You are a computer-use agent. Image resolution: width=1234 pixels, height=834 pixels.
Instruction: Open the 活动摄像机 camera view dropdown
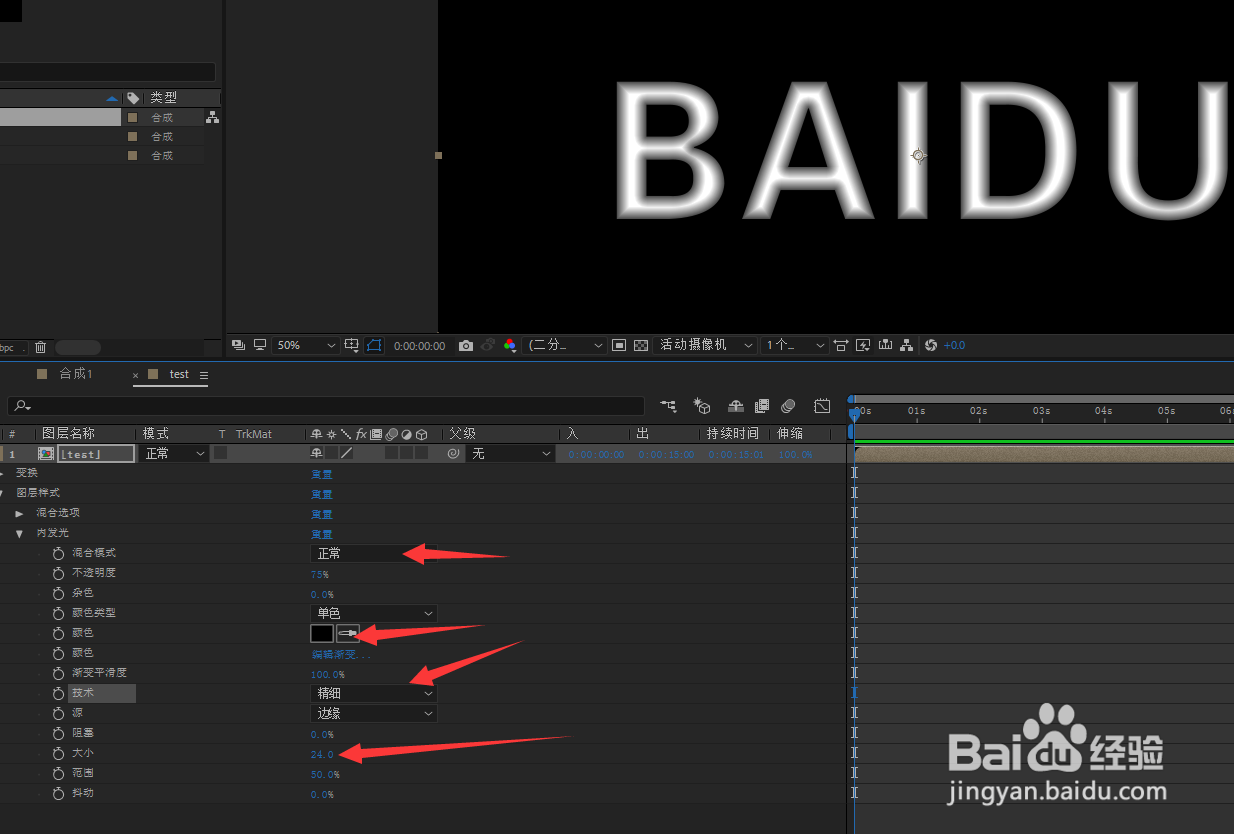tap(706, 345)
